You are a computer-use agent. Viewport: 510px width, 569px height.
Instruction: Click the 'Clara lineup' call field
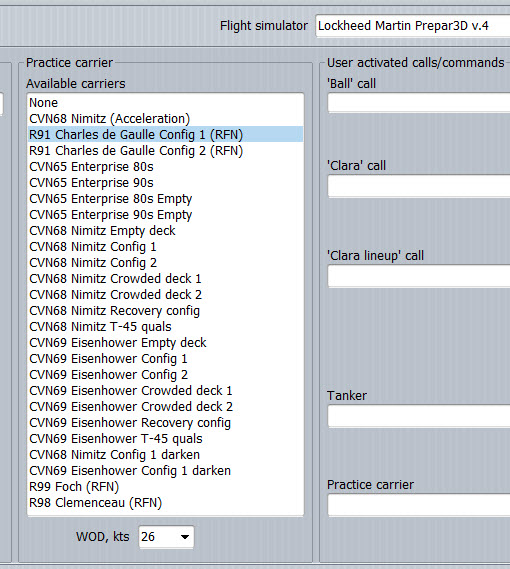click(x=419, y=276)
